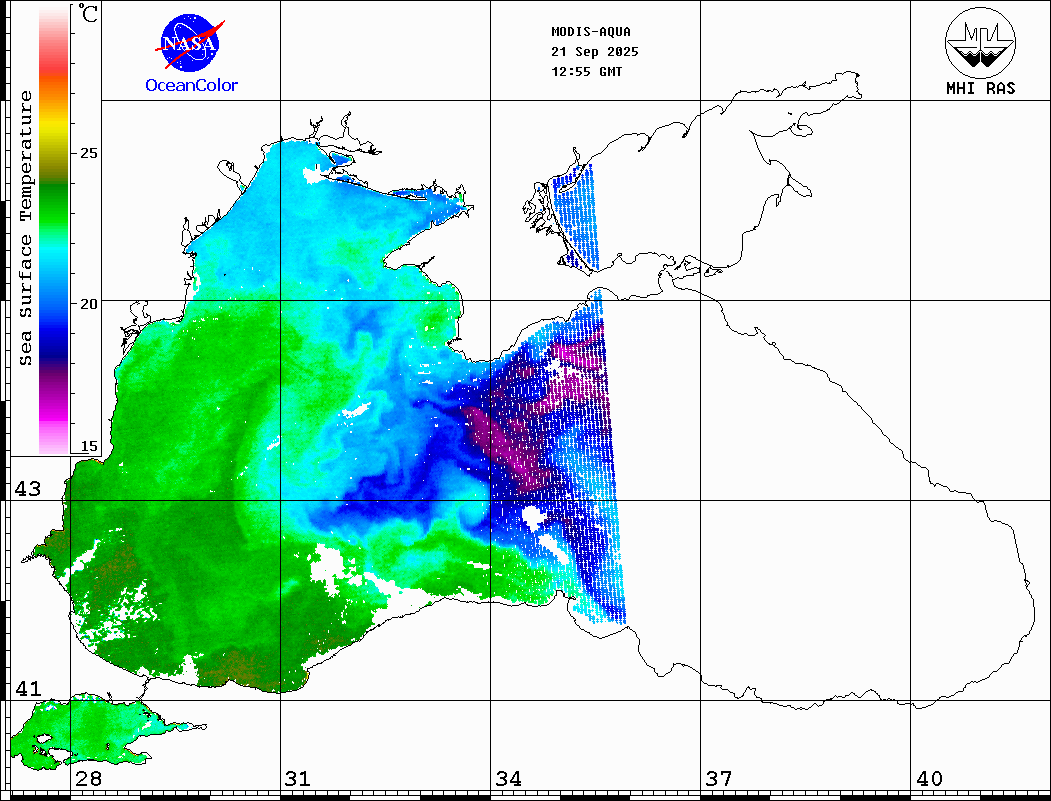
Task: Click the MHI RAS text label
Action: (x=980, y=88)
